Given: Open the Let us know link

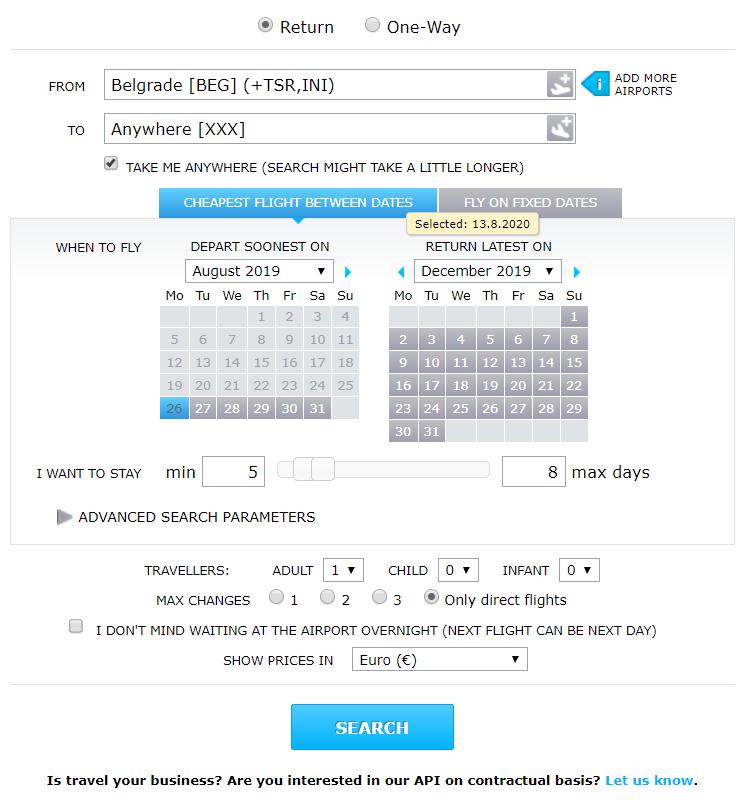Looking at the screenshot, I should coord(649,781).
